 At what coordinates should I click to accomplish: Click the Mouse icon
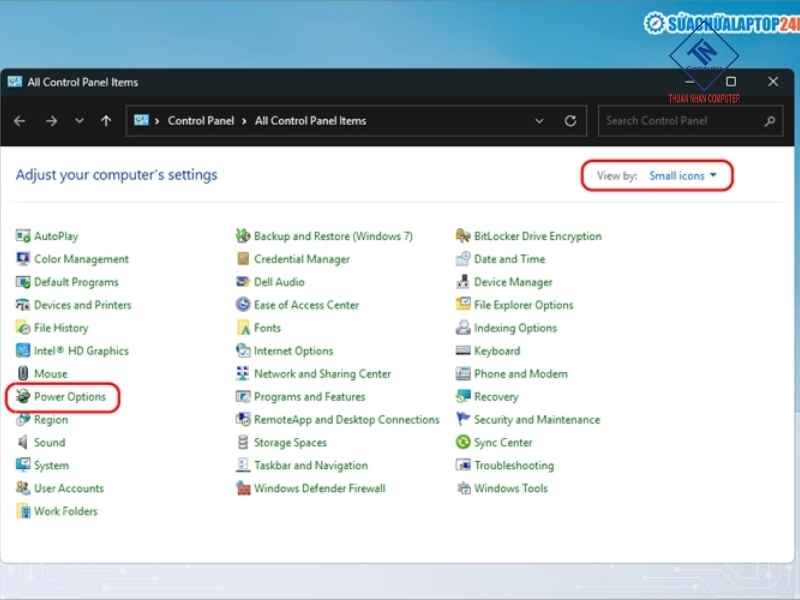pyautogui.click(x=23, y=374)
